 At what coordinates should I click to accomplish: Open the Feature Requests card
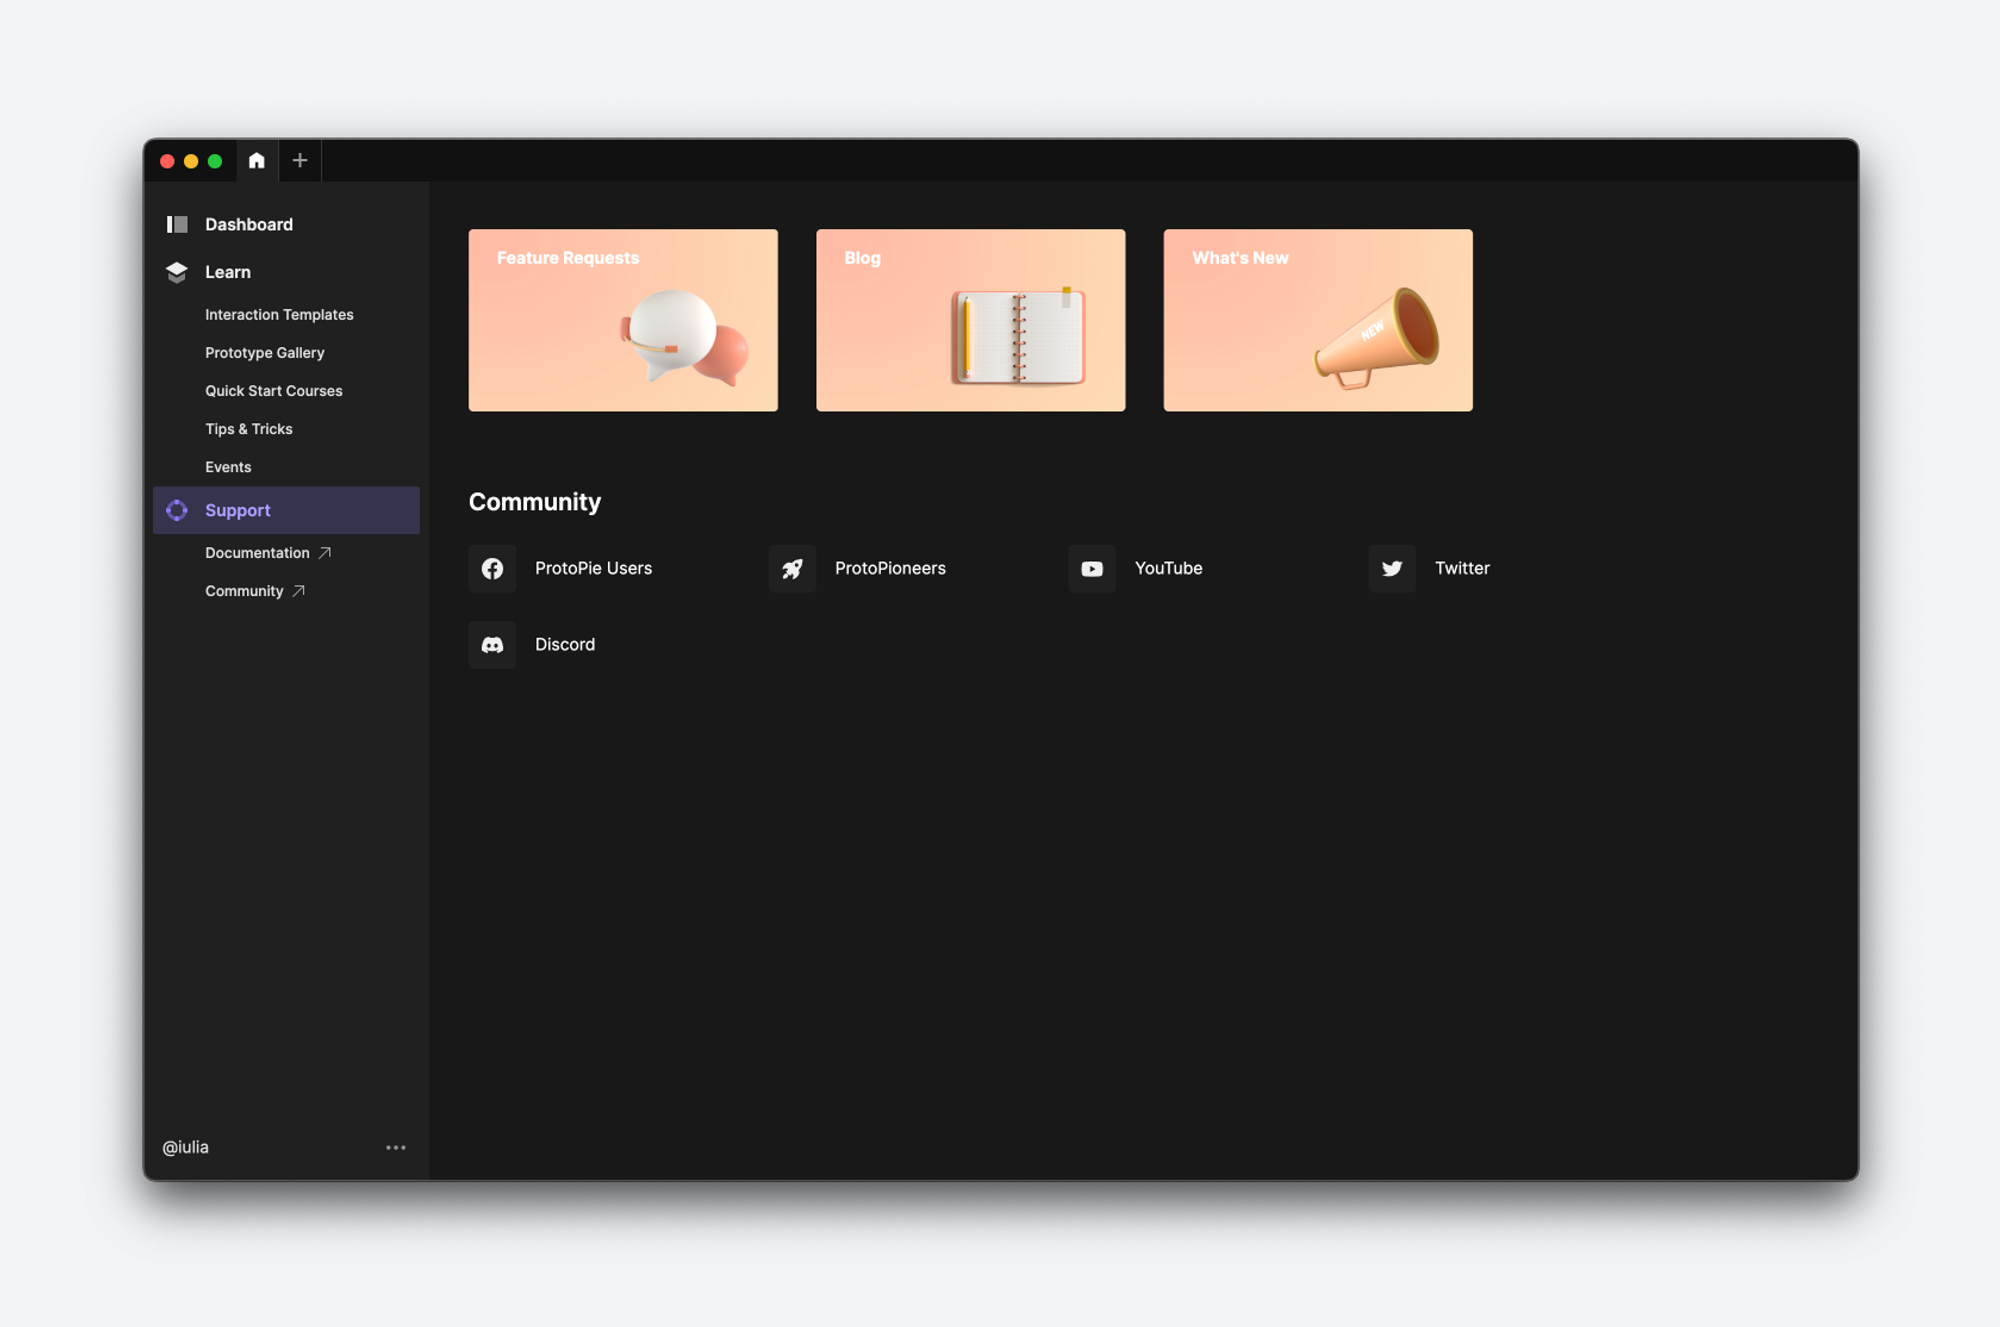(623, 320)
